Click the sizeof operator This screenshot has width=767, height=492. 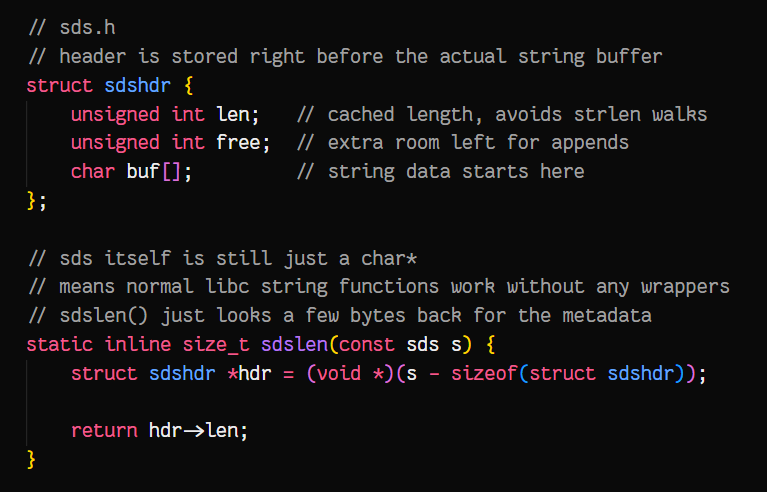(x=484, y=374)
